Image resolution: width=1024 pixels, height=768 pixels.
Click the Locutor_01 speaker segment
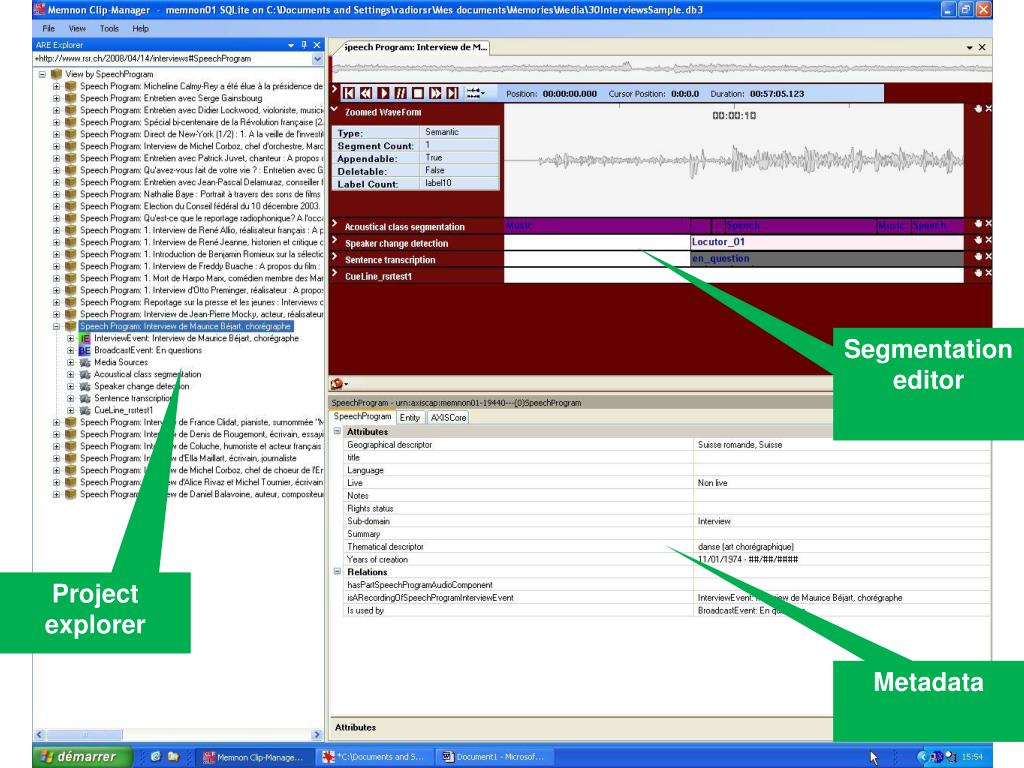pyautogui.click(x=826, y=242)
